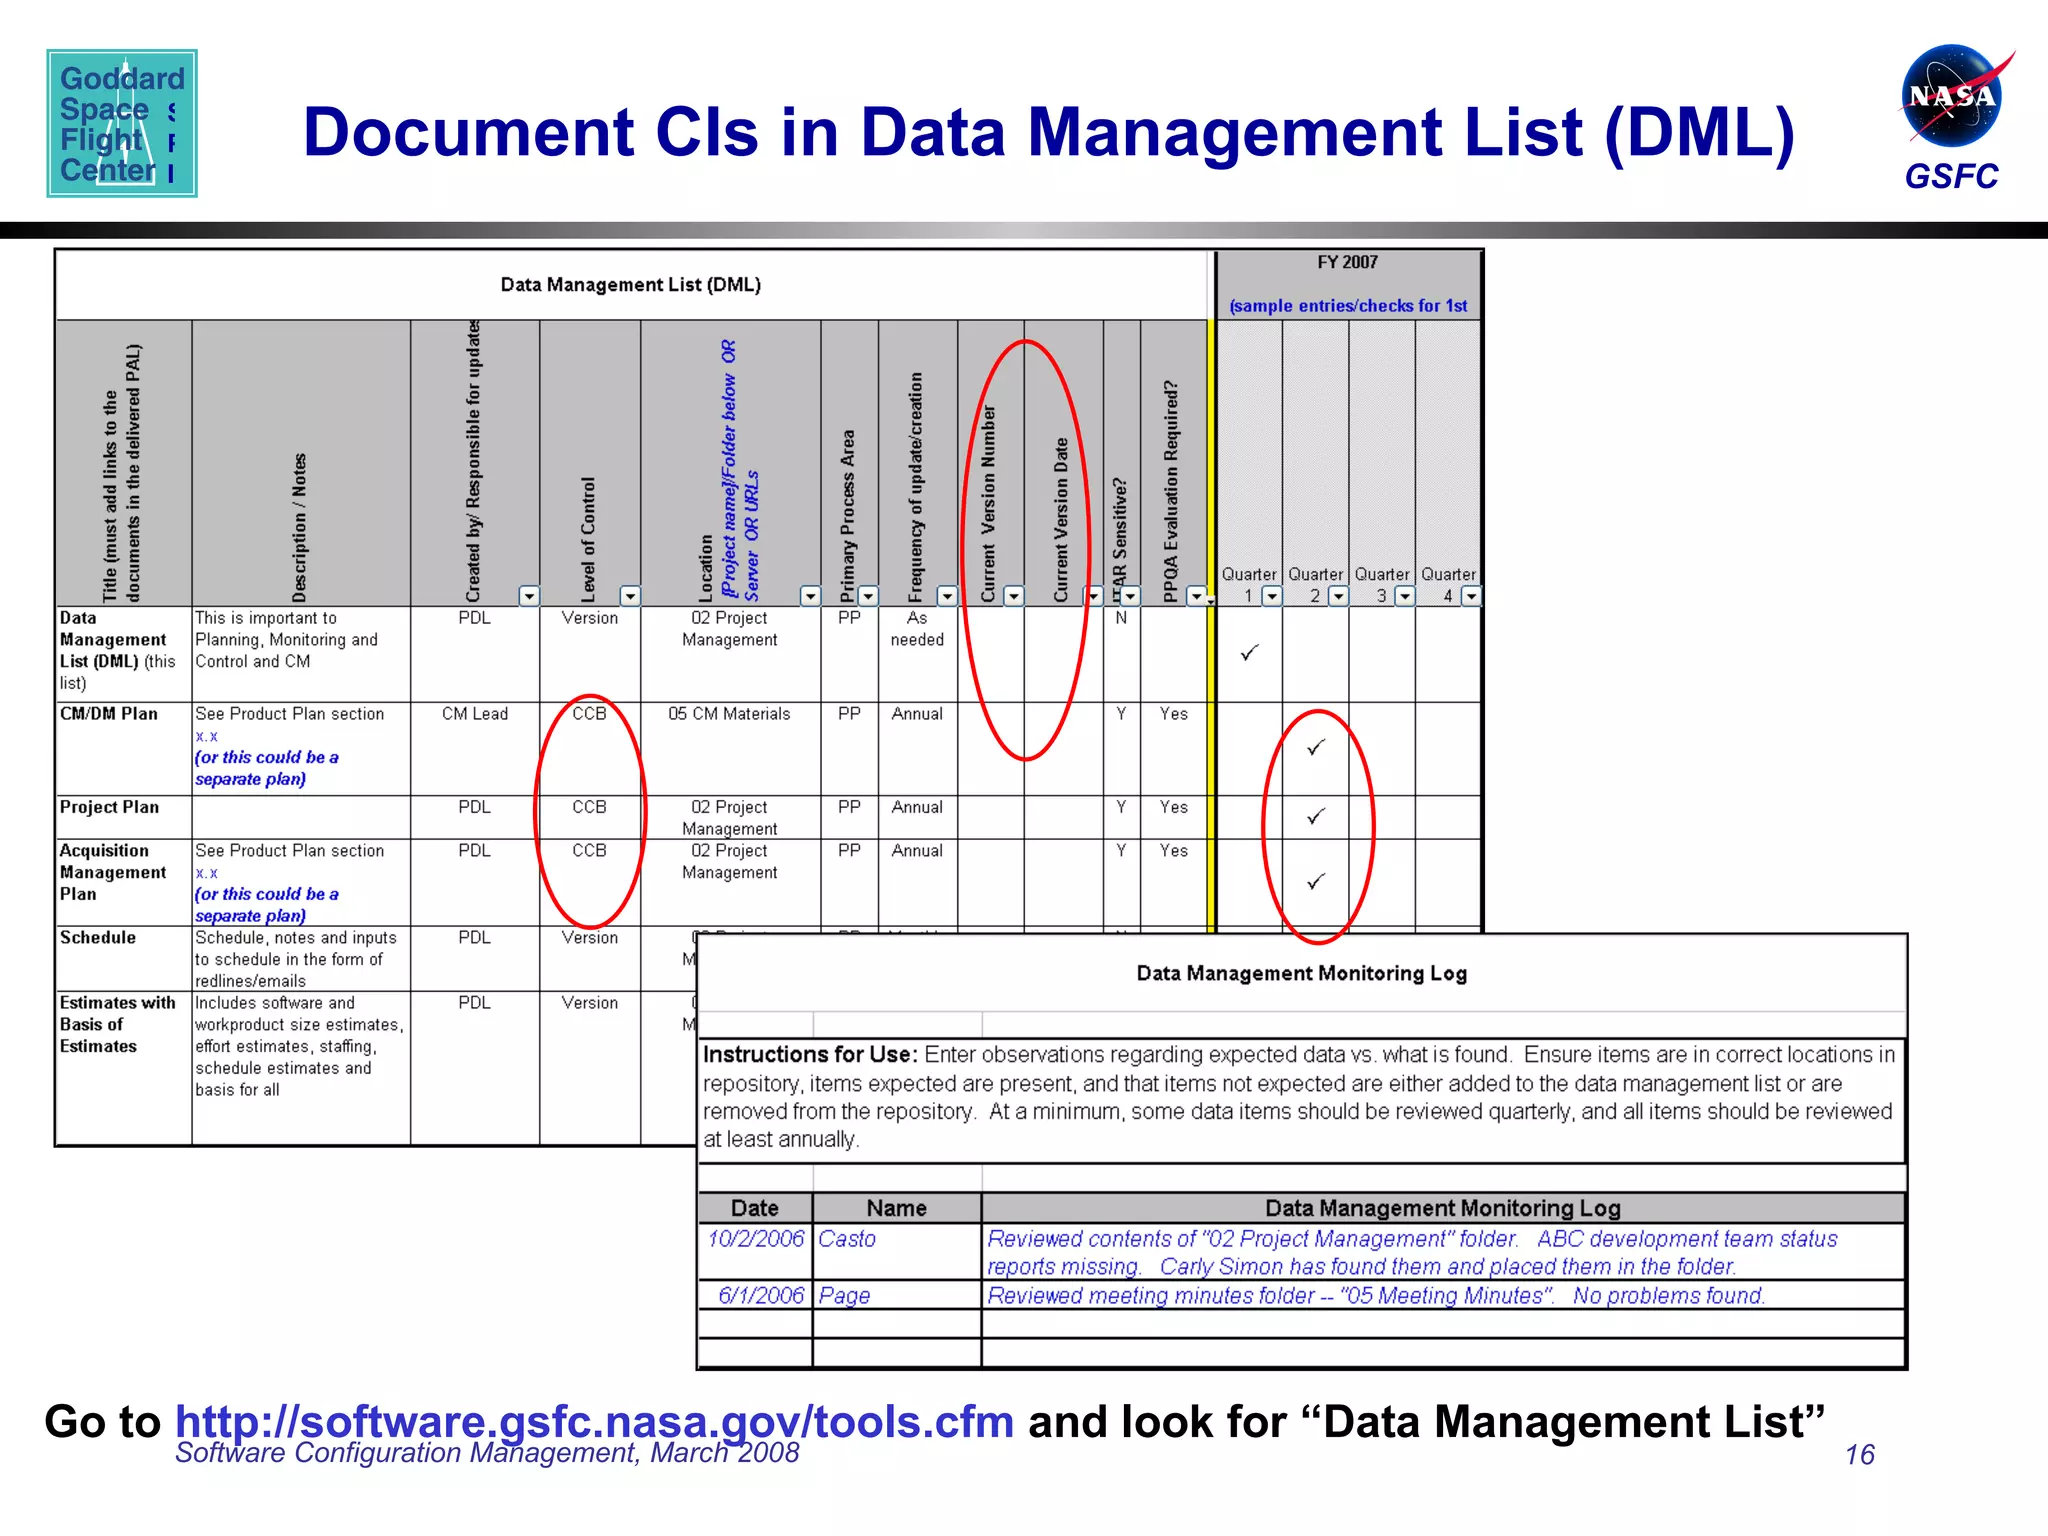Select the 'Page' name cell
This screenshot has width=2048, height=1536.
[897, 1295]
